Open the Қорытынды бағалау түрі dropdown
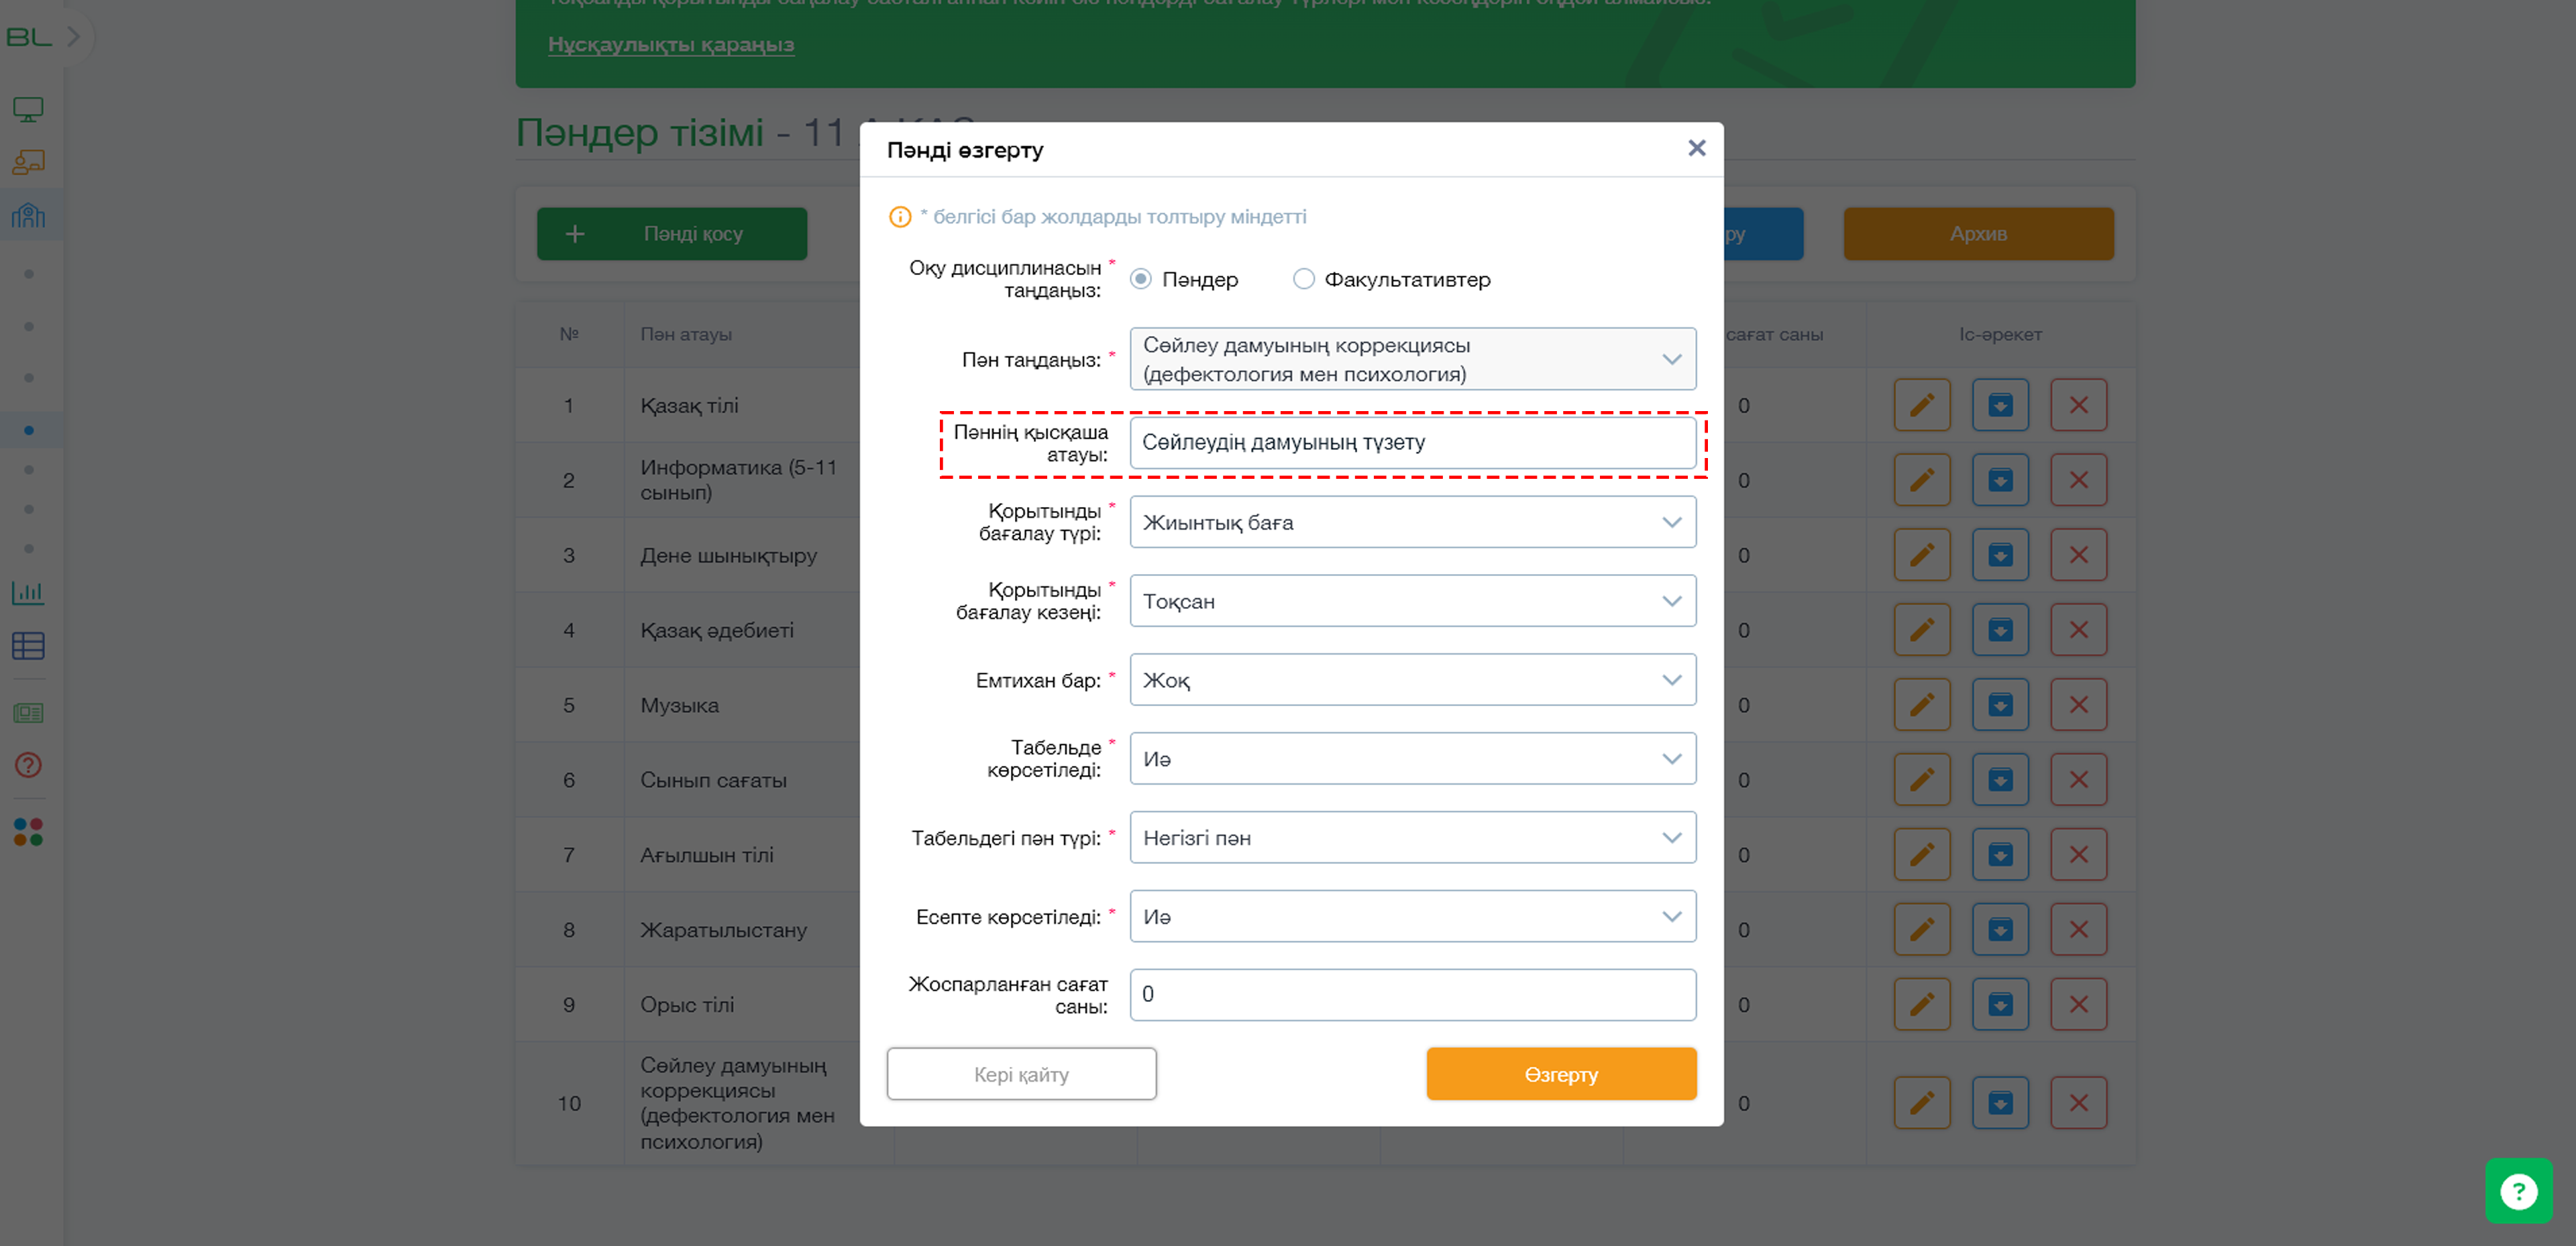The width and height of the screenshot is (2576, 1246). 1412,522
